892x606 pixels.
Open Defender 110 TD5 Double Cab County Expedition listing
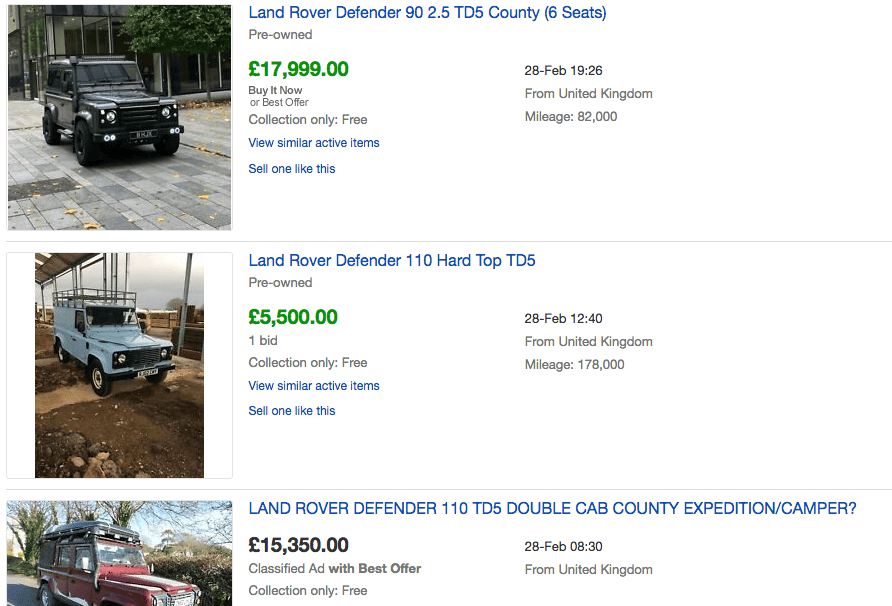(x=552, y=509)
